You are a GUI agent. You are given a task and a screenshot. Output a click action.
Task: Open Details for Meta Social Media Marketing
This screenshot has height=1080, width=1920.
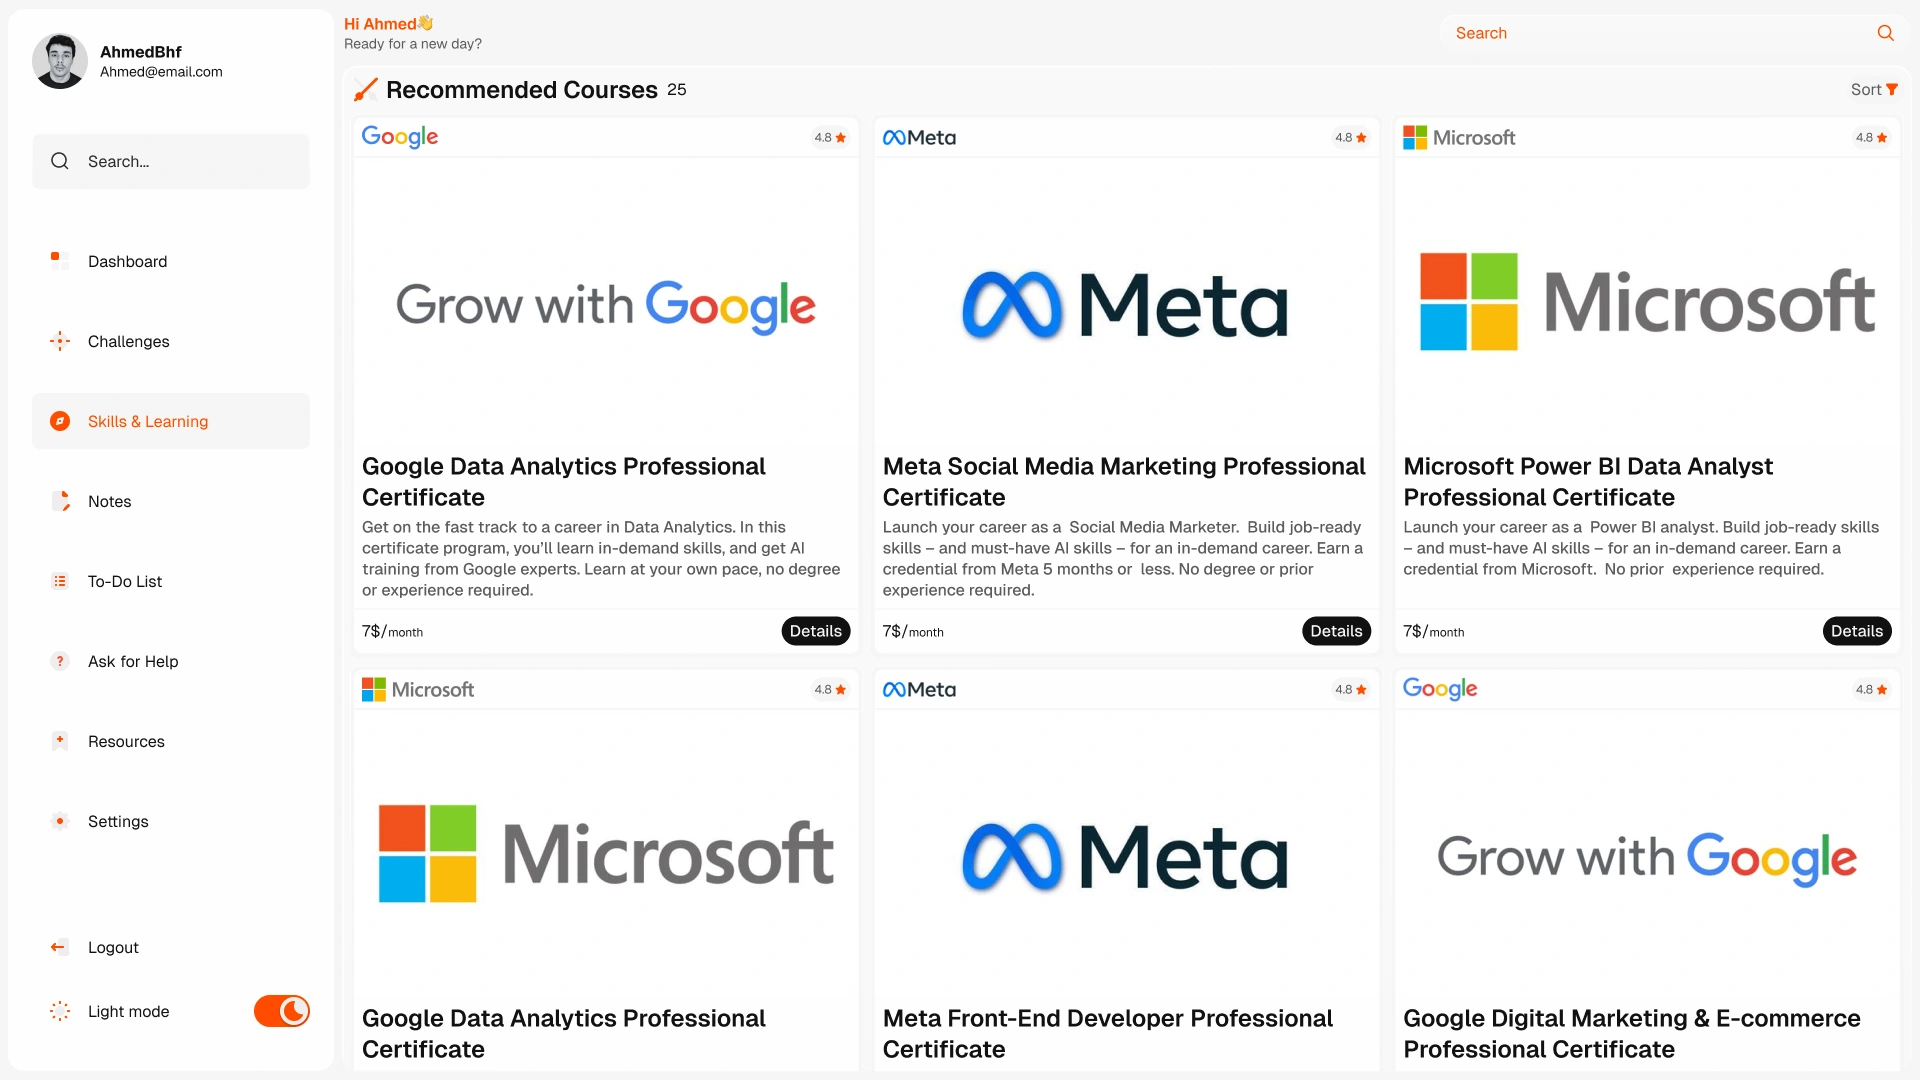1336,631
